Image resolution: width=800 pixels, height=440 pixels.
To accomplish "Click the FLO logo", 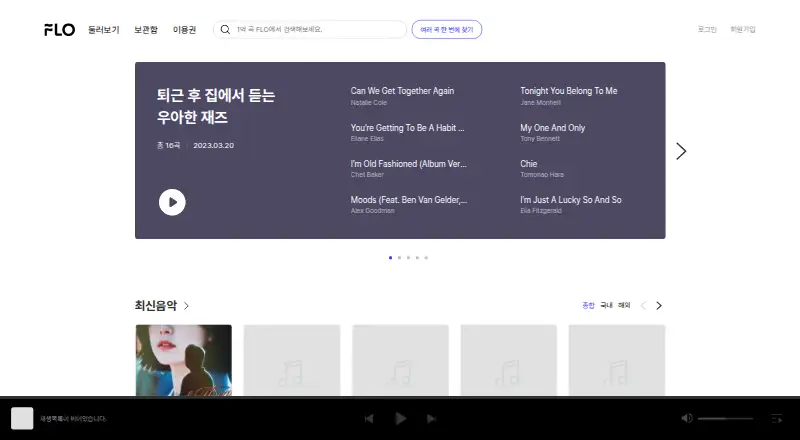I will 60,30.
